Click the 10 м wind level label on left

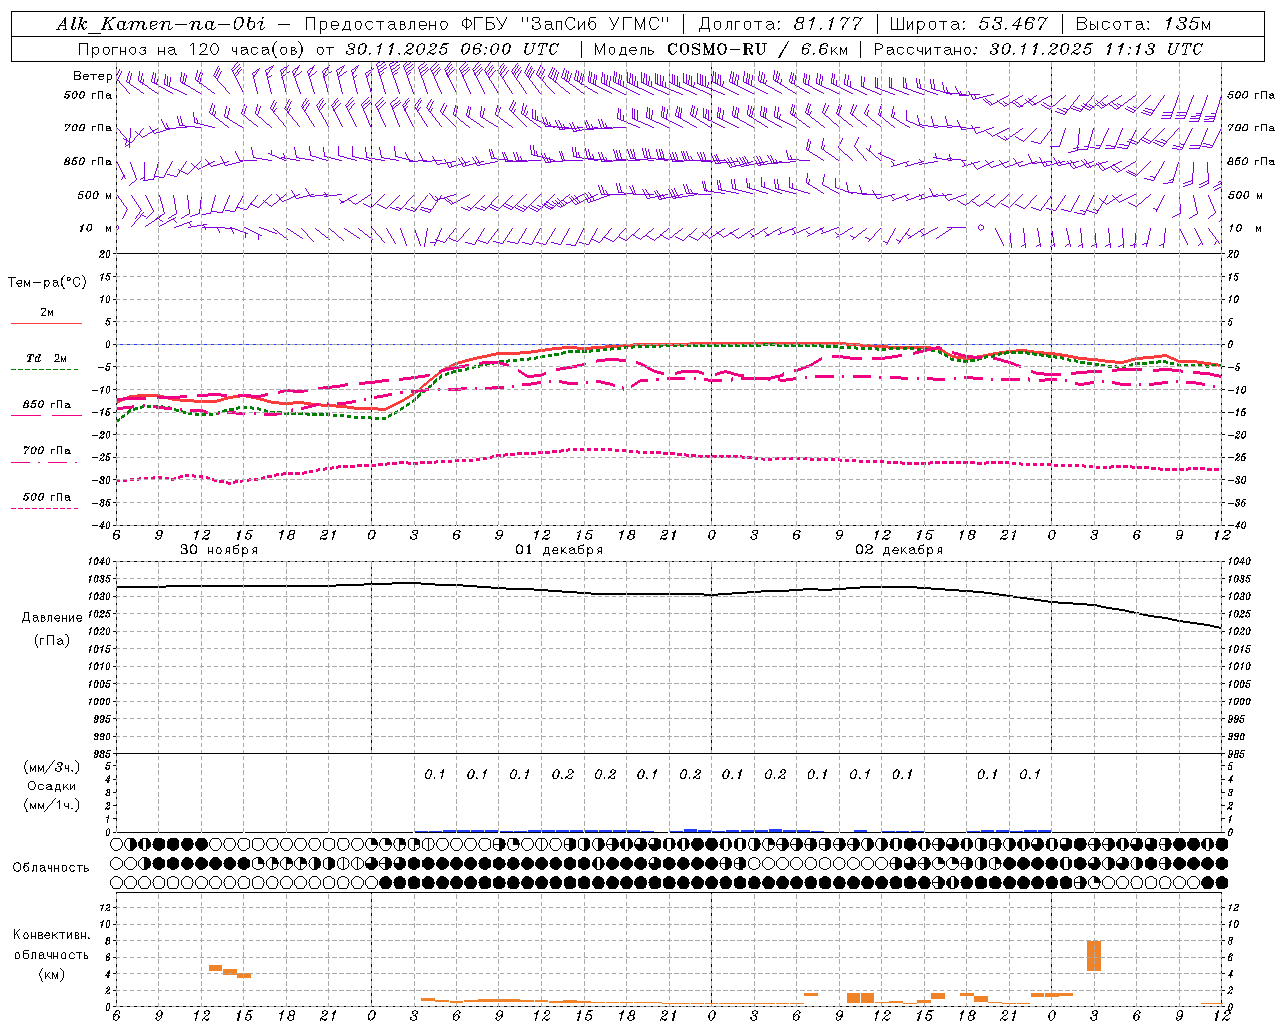(95, 228)
